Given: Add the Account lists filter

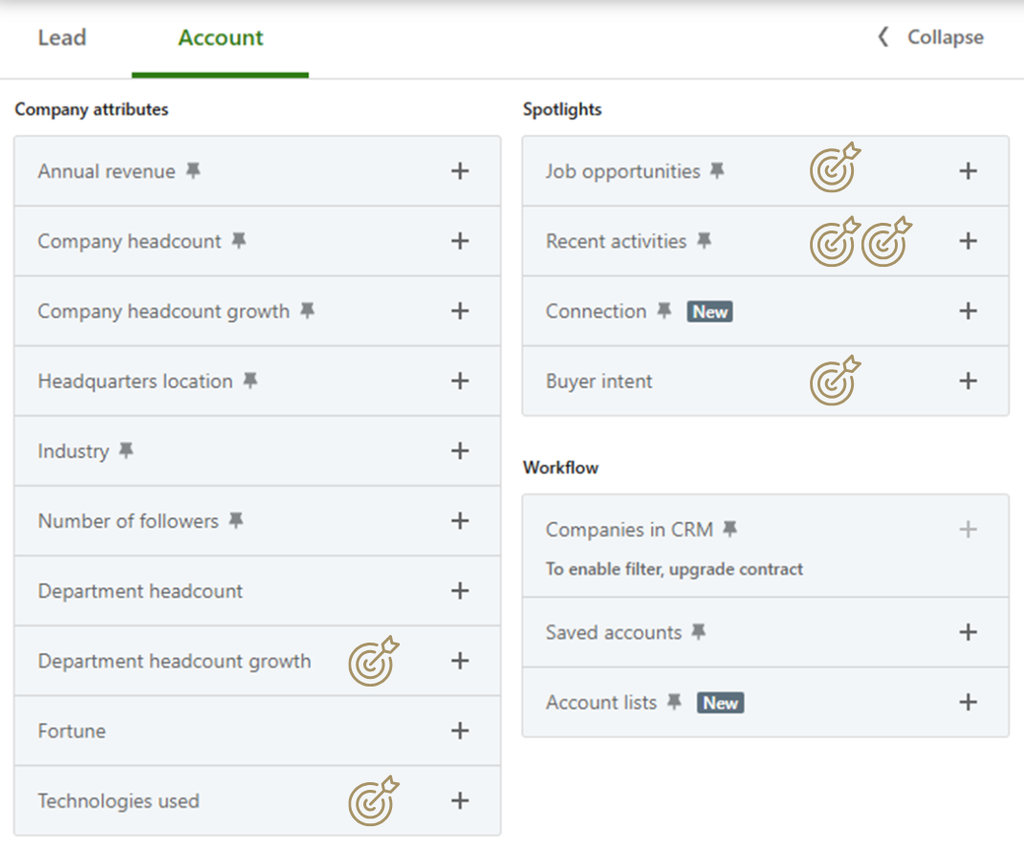Looking at the screenshot, I should coord(968,702).
